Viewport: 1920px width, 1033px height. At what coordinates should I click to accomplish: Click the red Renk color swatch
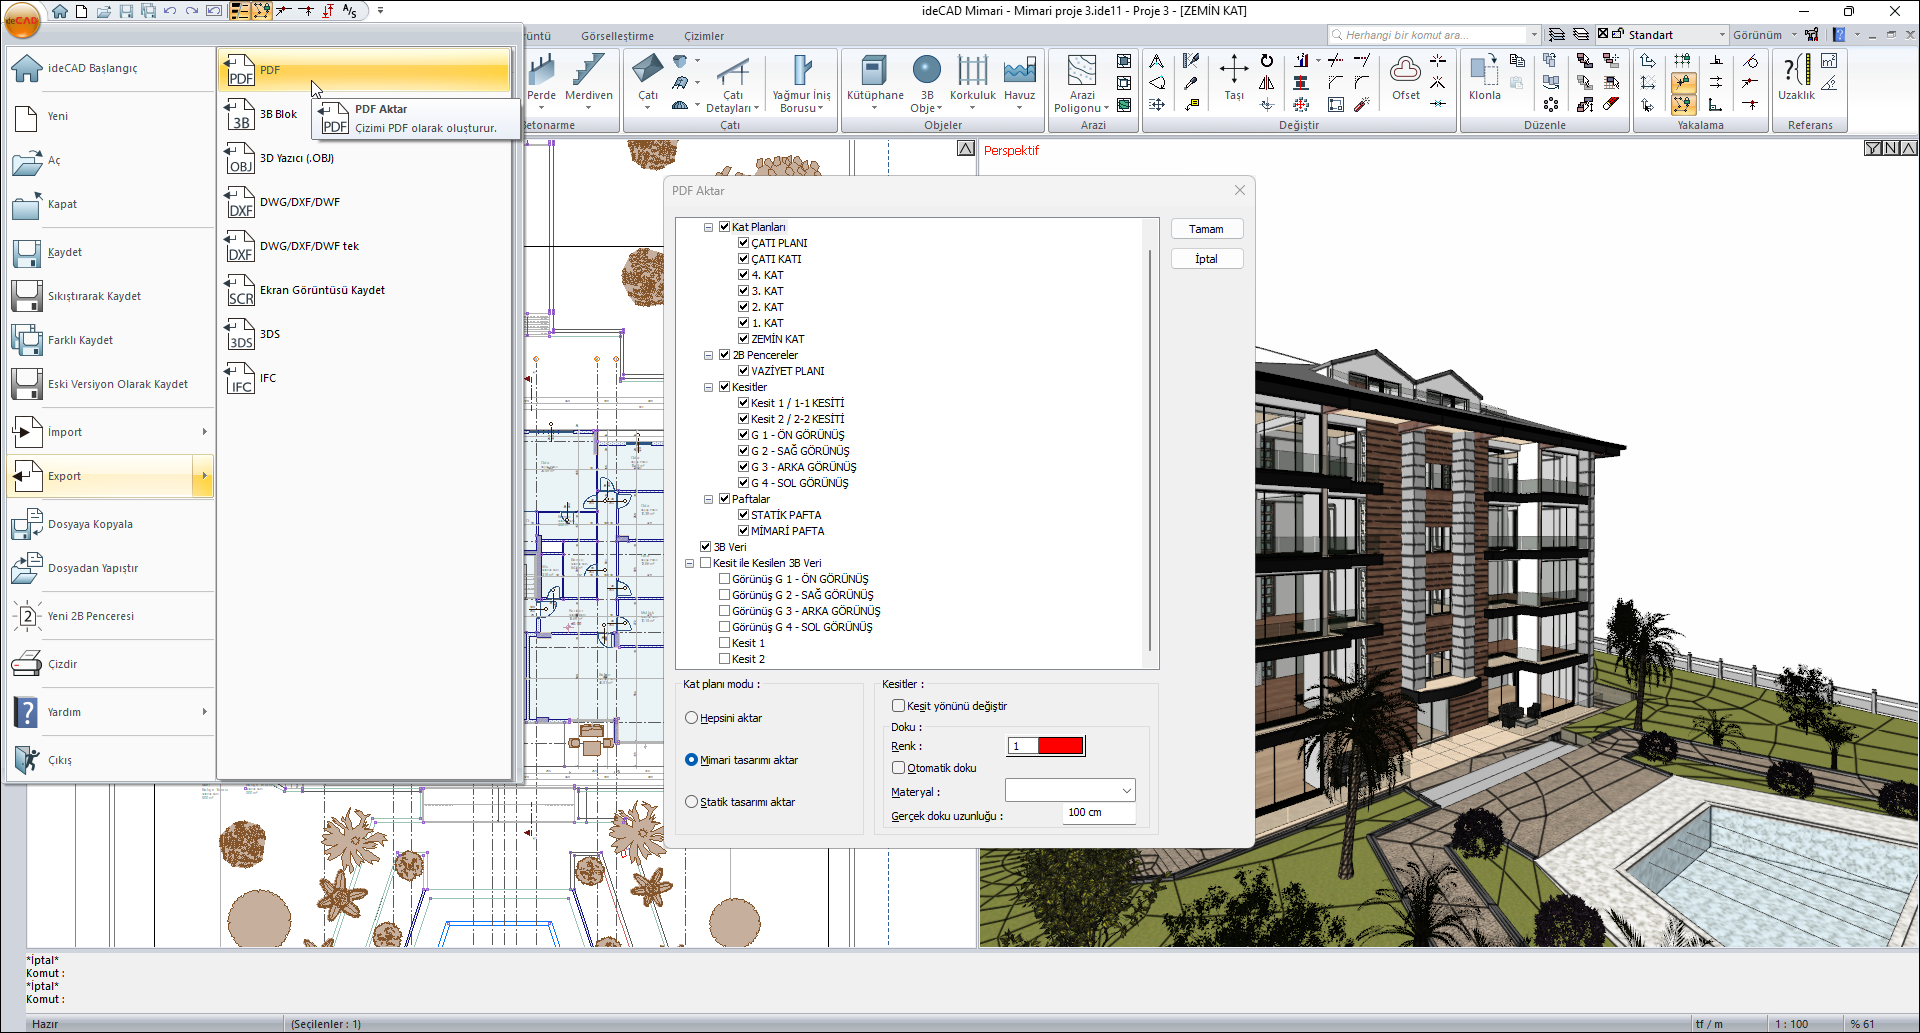pyautogui.click(x=1059, y=746)
